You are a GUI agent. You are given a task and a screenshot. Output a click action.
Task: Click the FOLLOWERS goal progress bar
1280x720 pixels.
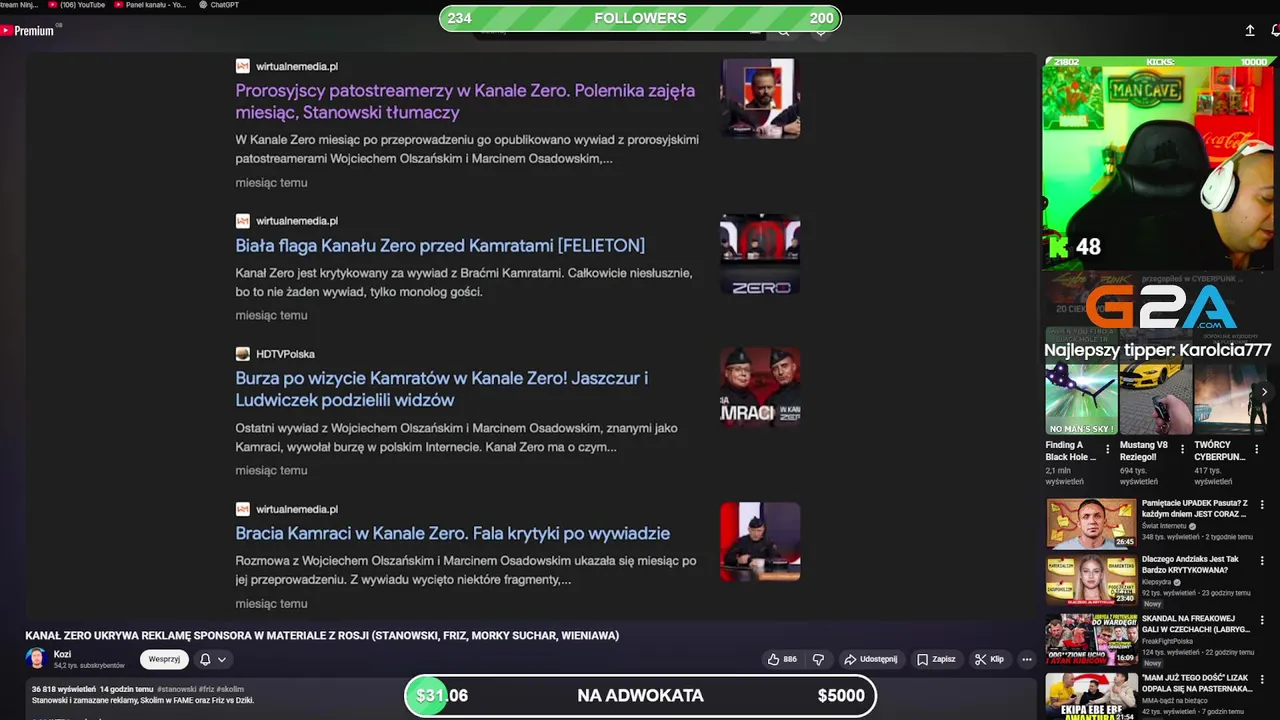point(640,18)
